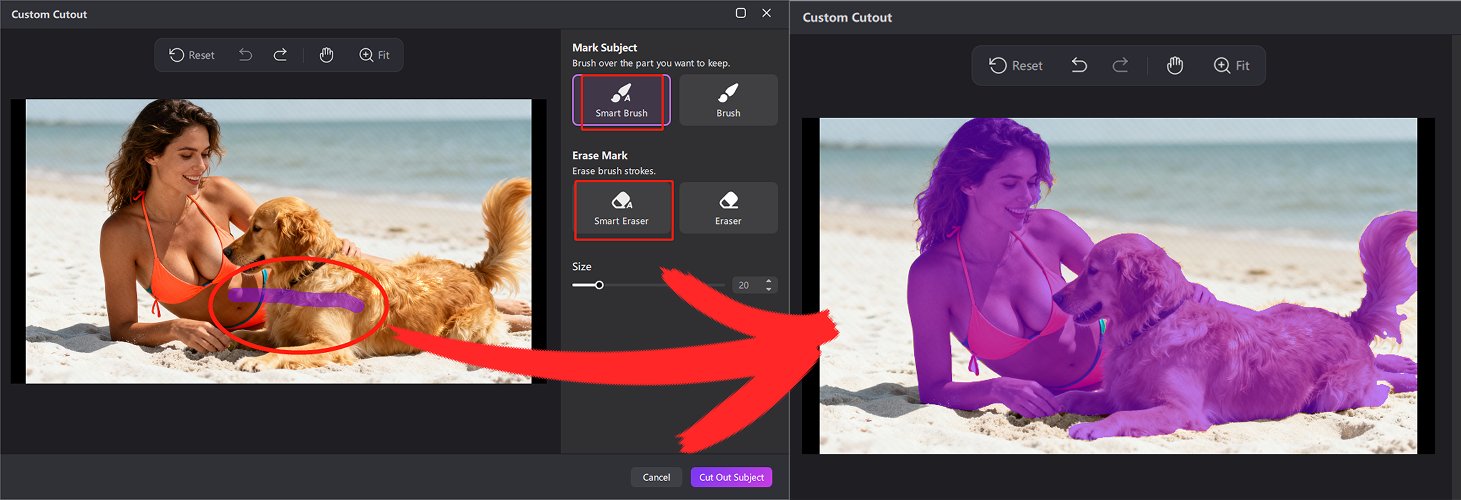Viewport: 1461px width, 500px height.
Task: Click the Cancel button
Action: [x=656, y=477]
